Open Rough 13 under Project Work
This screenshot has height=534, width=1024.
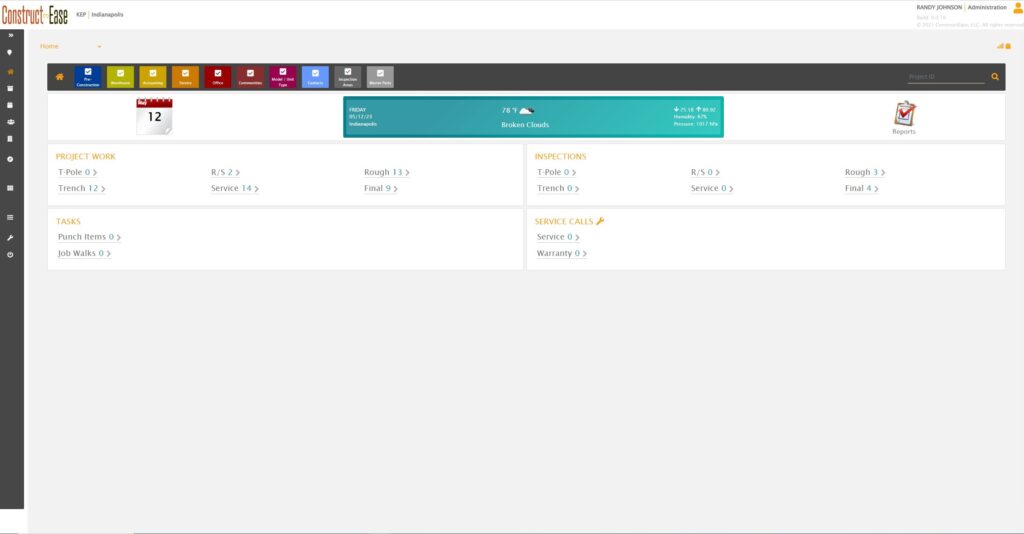pos(386,172)
